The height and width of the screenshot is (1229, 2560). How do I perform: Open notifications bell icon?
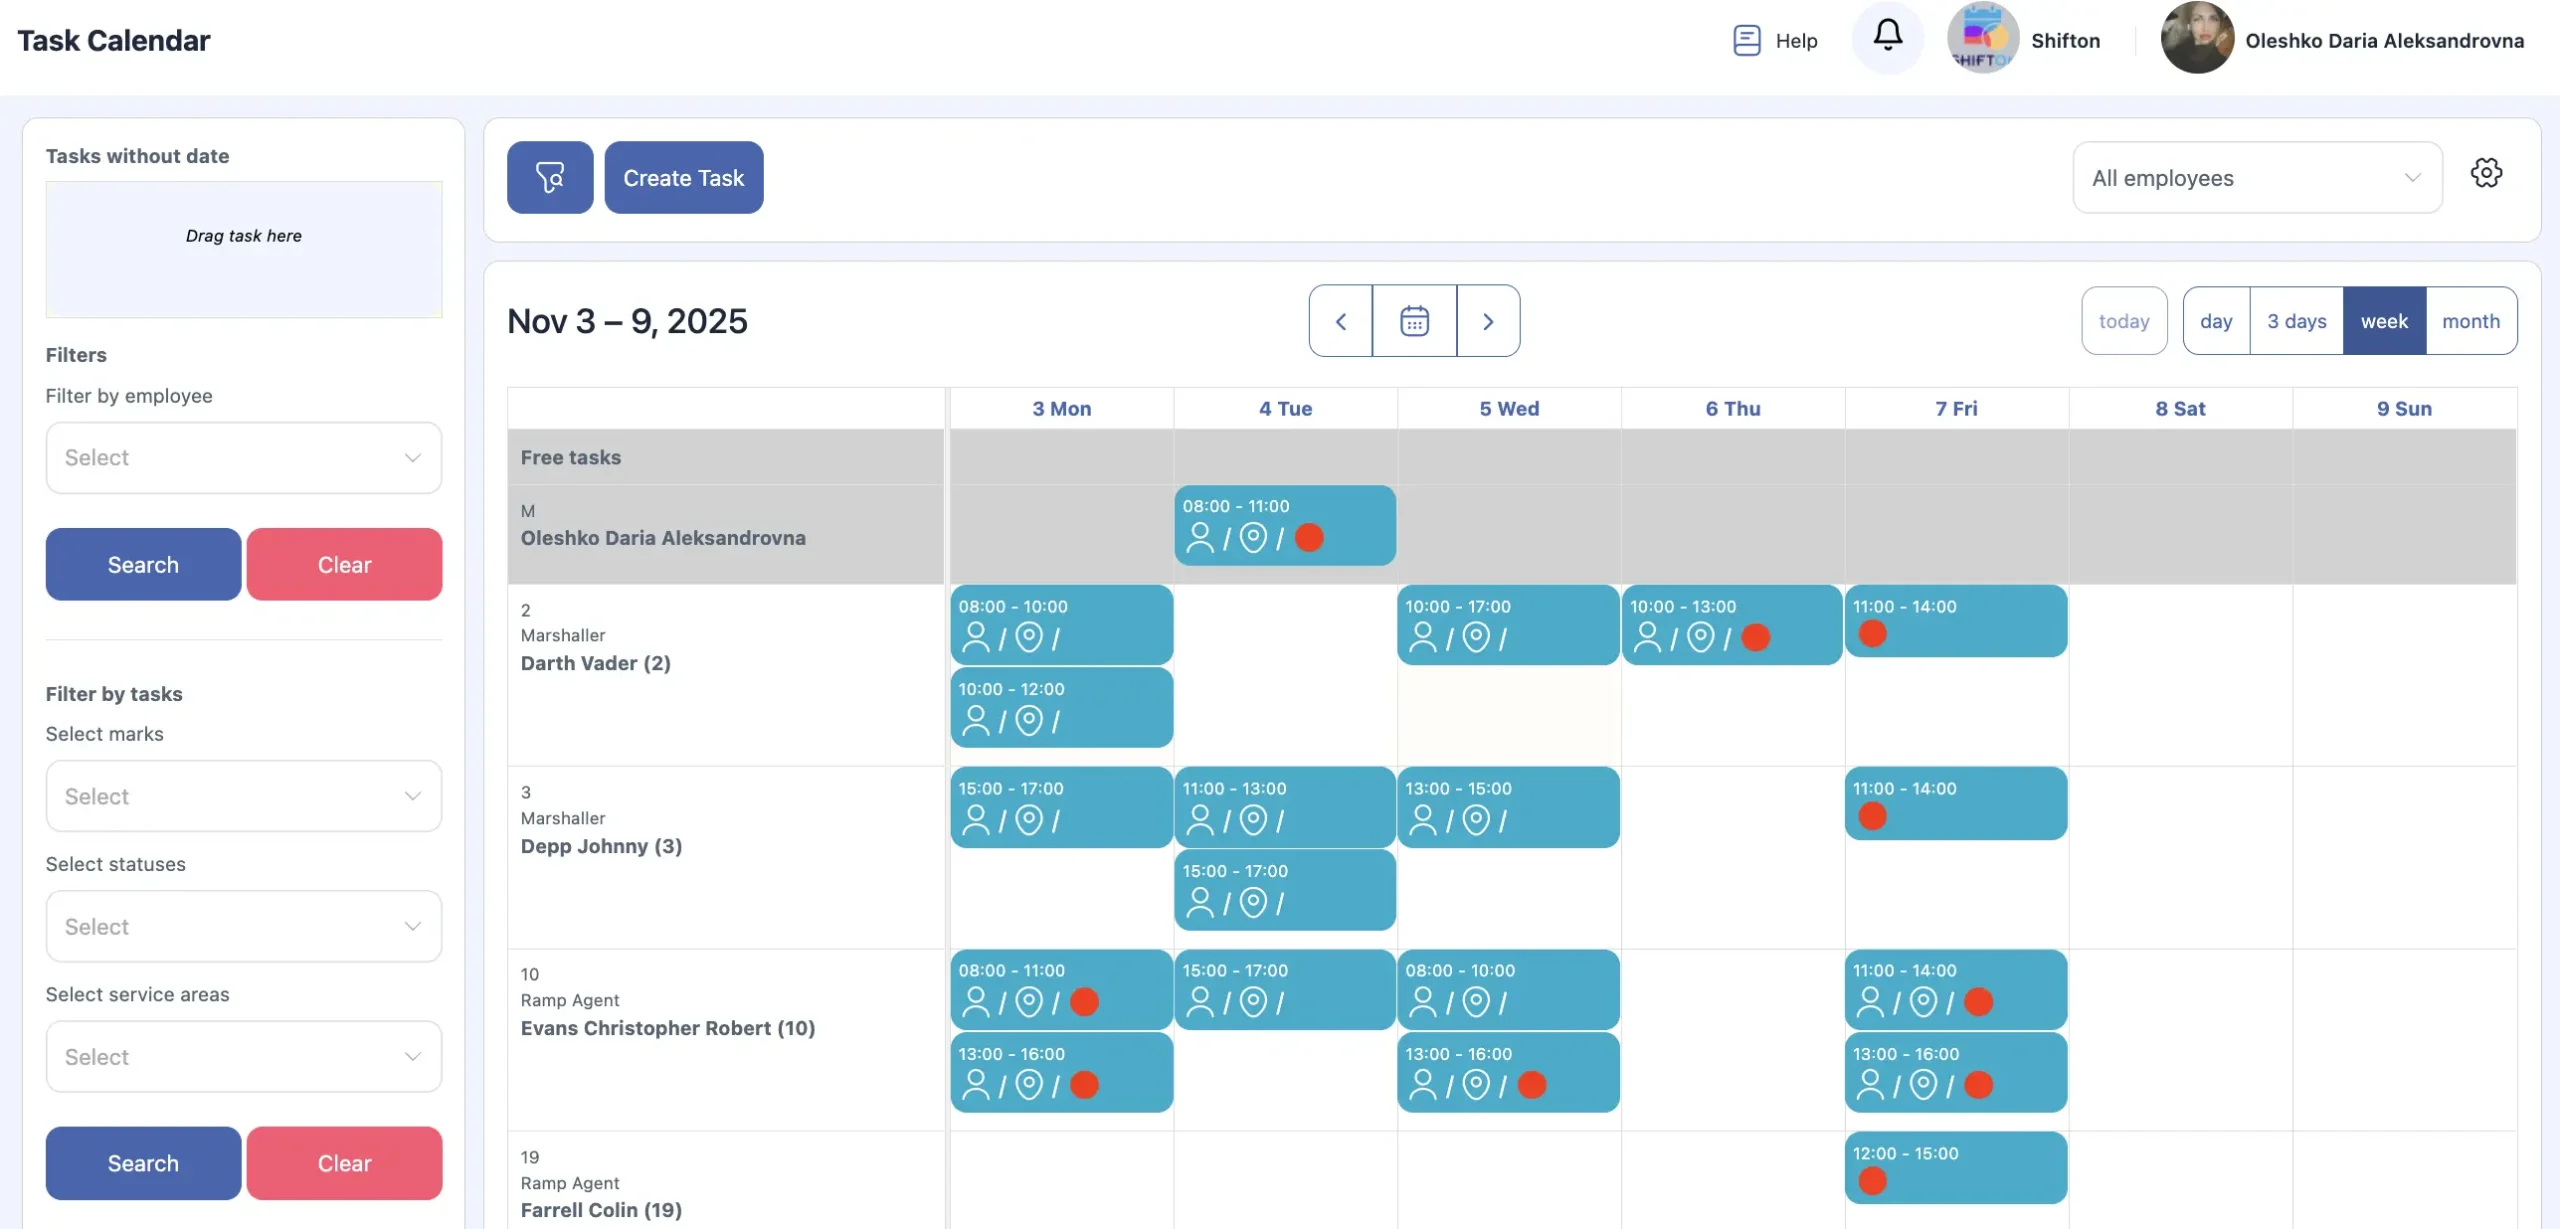pos(1887,36)
